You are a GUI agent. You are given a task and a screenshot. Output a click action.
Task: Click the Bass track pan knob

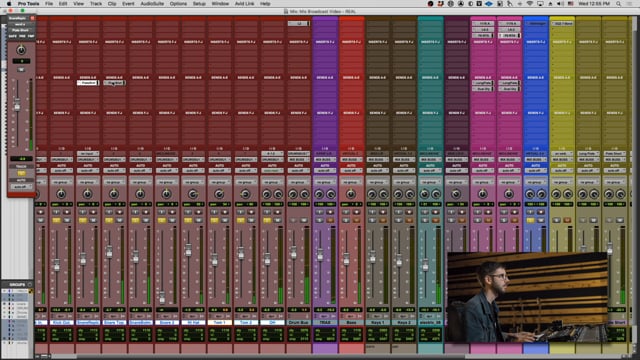[x=351, y=194]
